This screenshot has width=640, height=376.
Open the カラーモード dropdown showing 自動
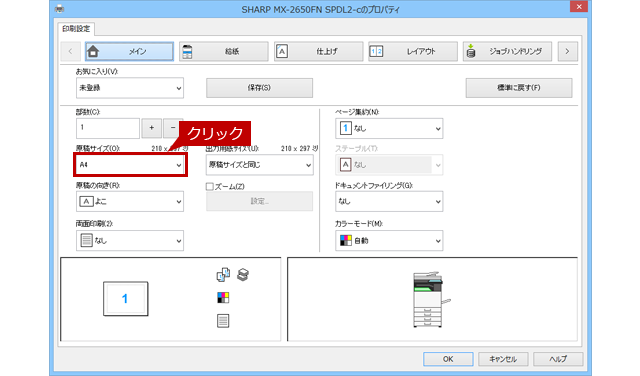(x=389, y=241)
